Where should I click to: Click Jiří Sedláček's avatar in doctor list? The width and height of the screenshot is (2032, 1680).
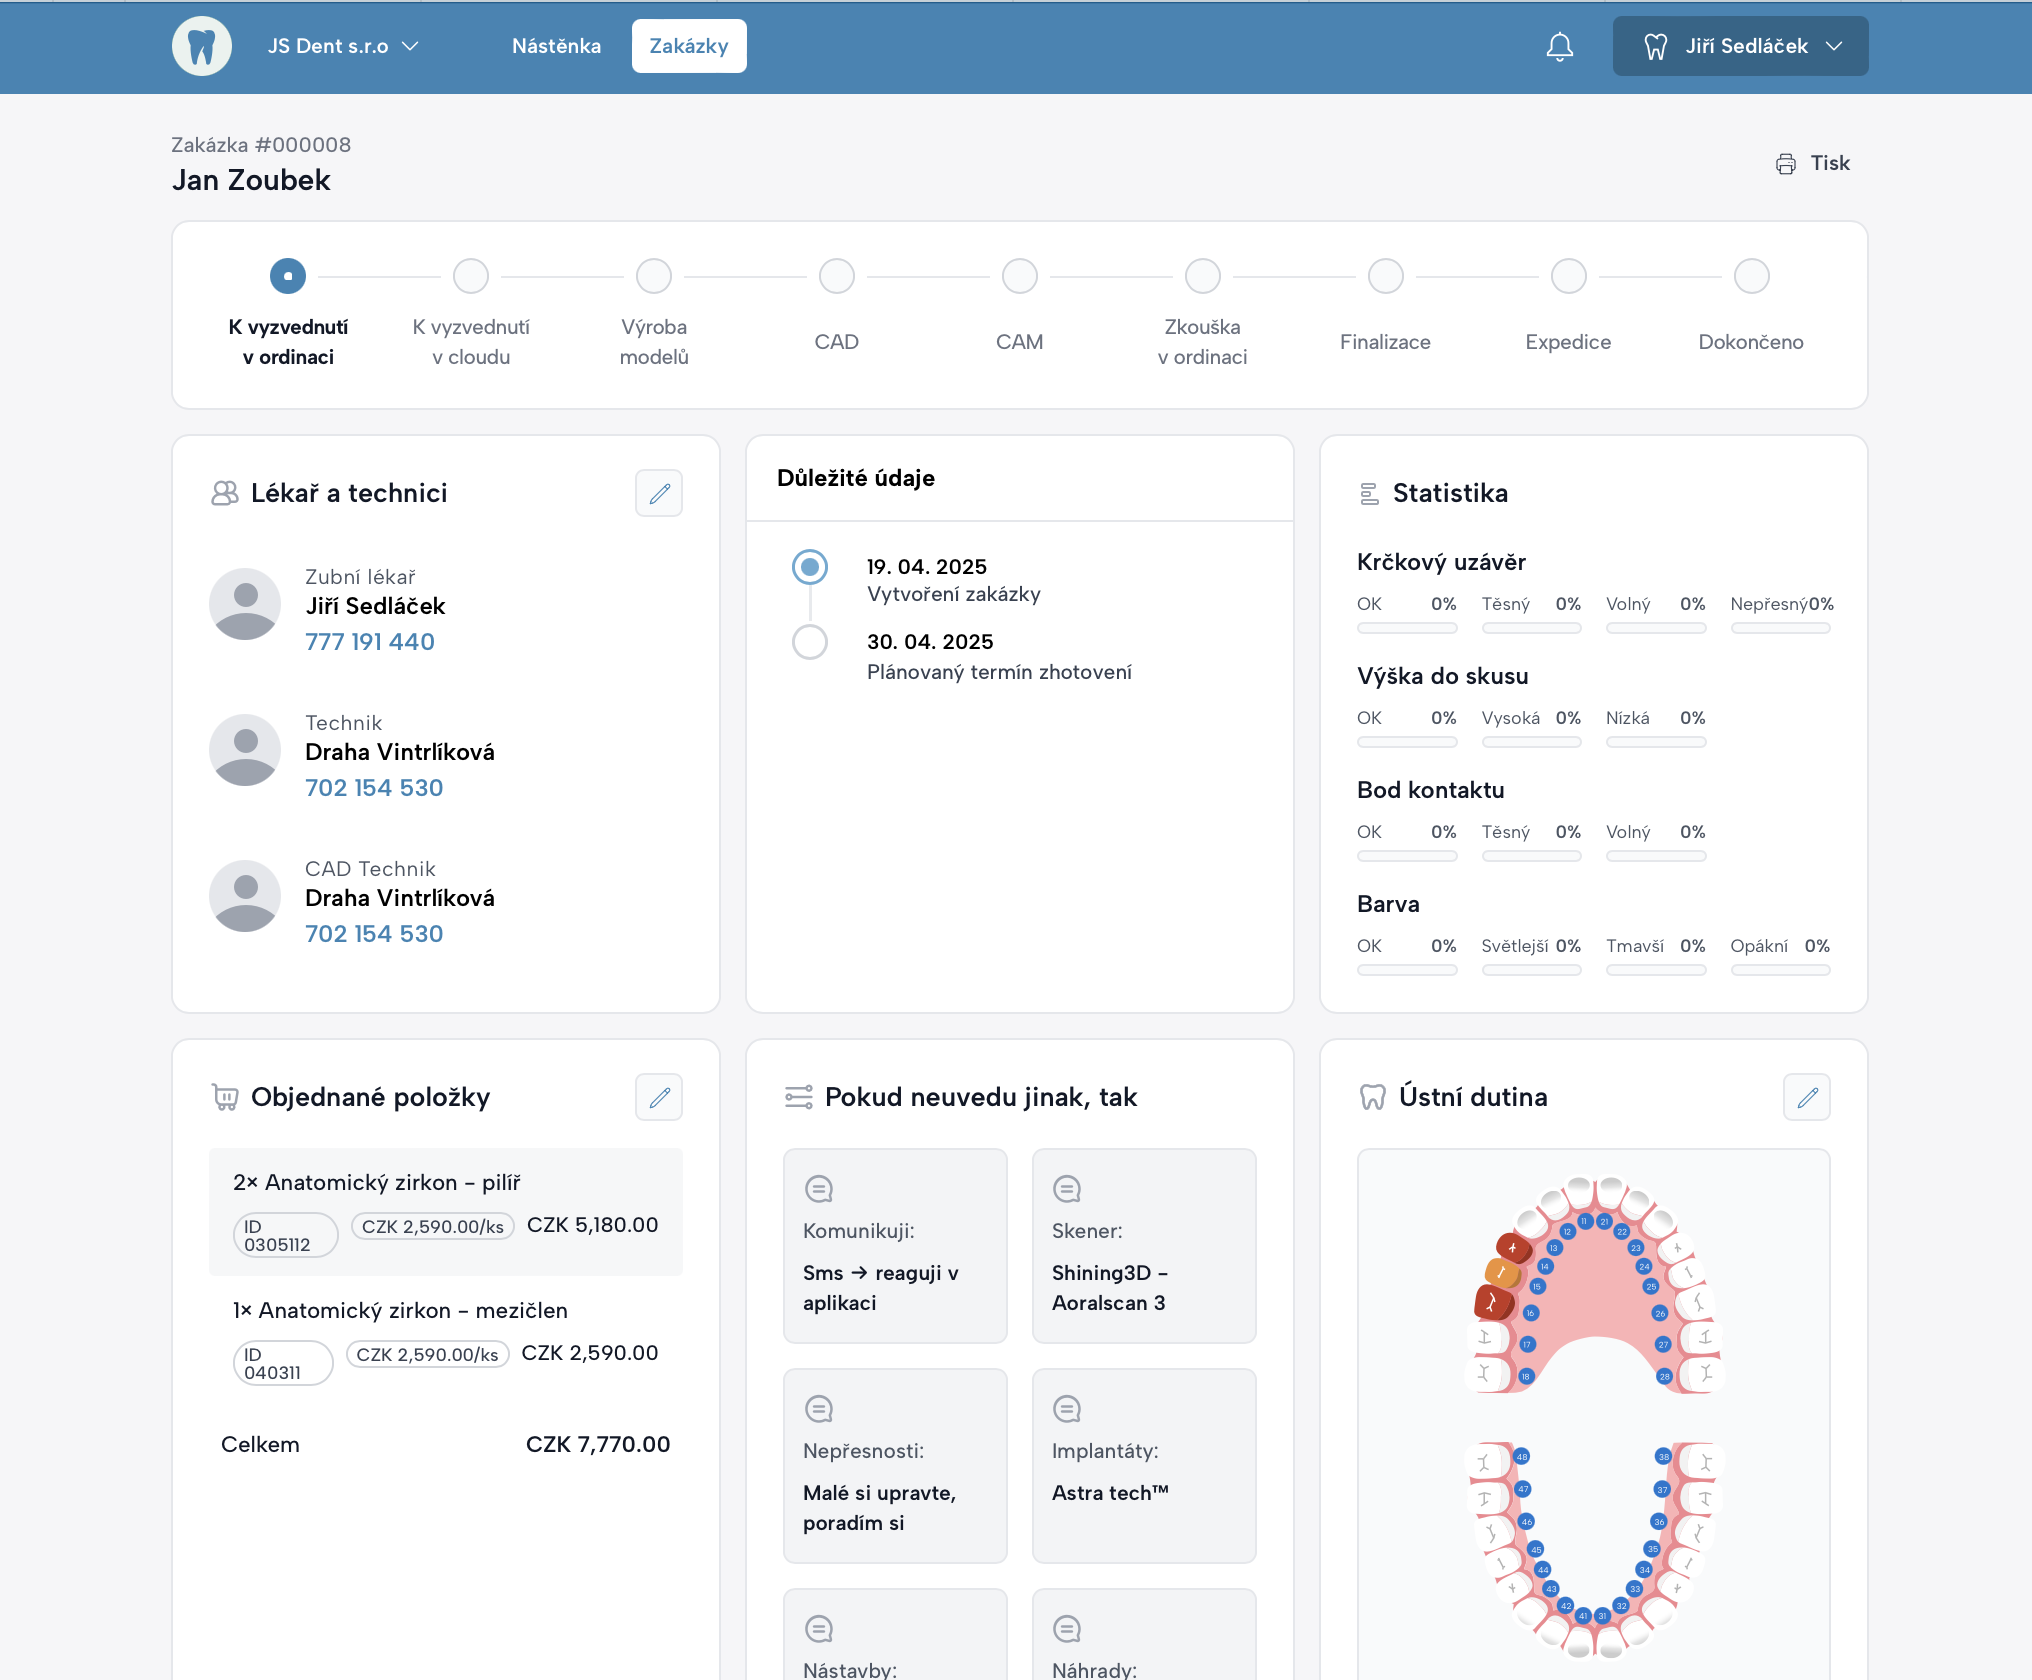coord(245,604)
